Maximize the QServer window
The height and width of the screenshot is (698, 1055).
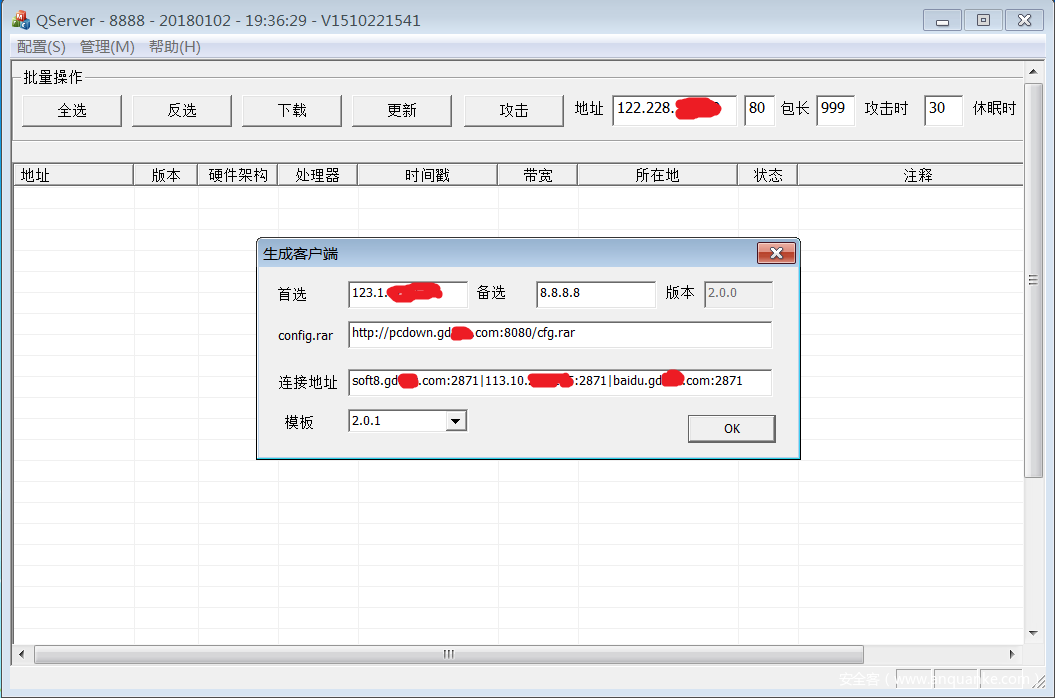tap(983, 20)
